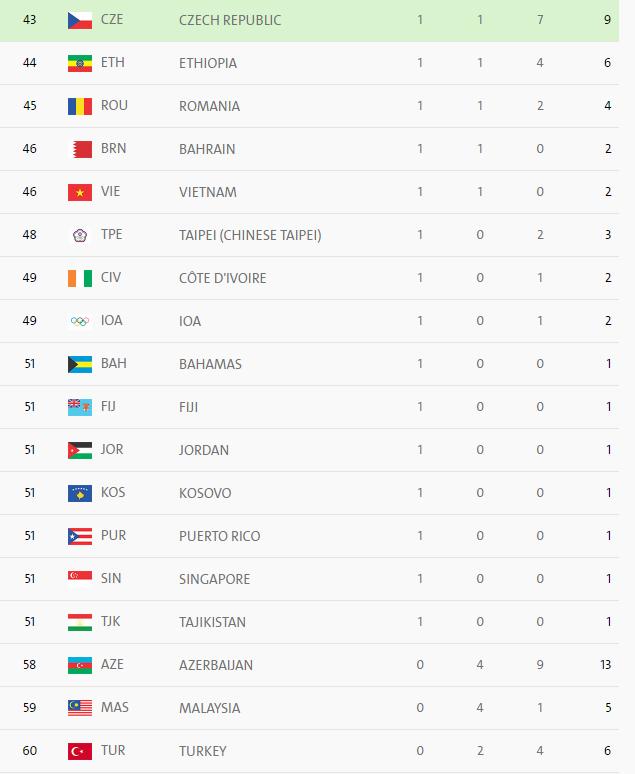Click the Turkey flag icon
The image size is (635, 774).
click(x=80, y=751)
